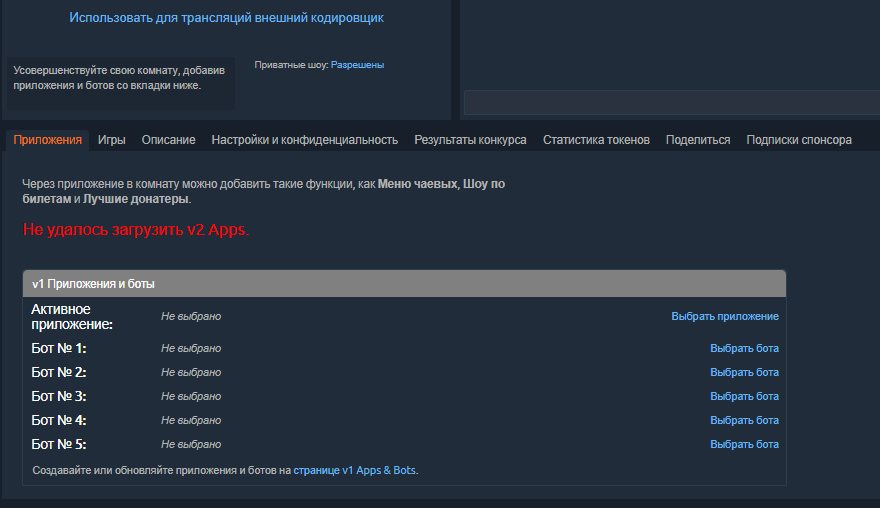
Task: Pick a bot for Бот № 4
Action: 744,421
